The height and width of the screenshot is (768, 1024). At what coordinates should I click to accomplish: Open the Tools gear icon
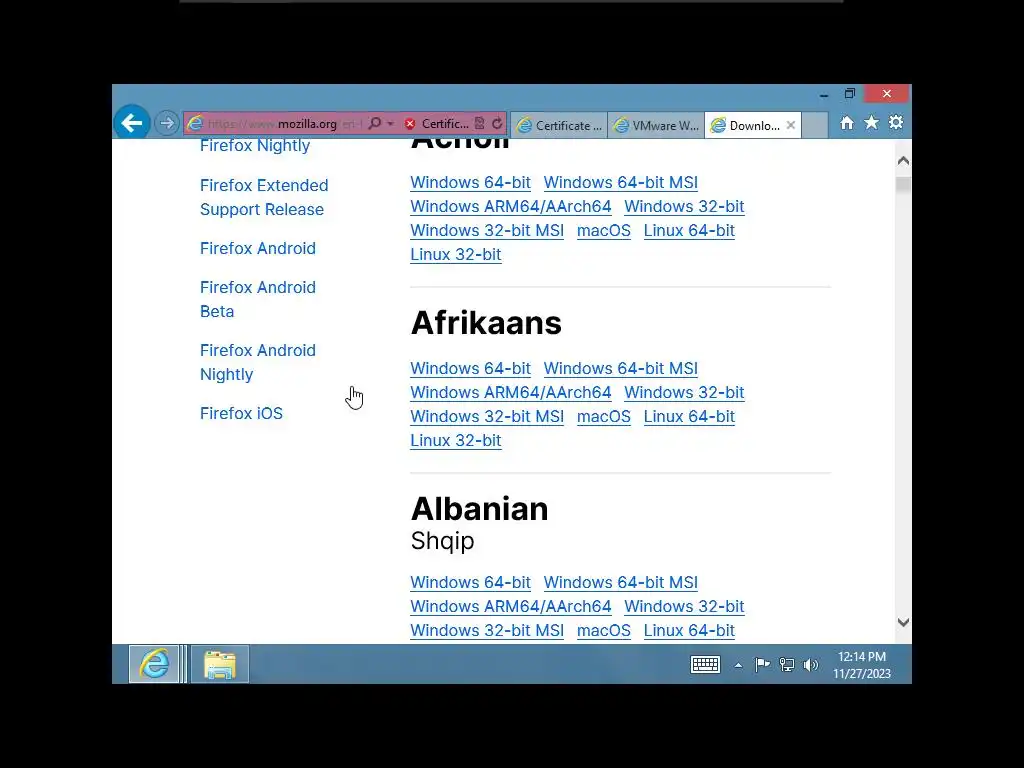click(x=896, y=123)
